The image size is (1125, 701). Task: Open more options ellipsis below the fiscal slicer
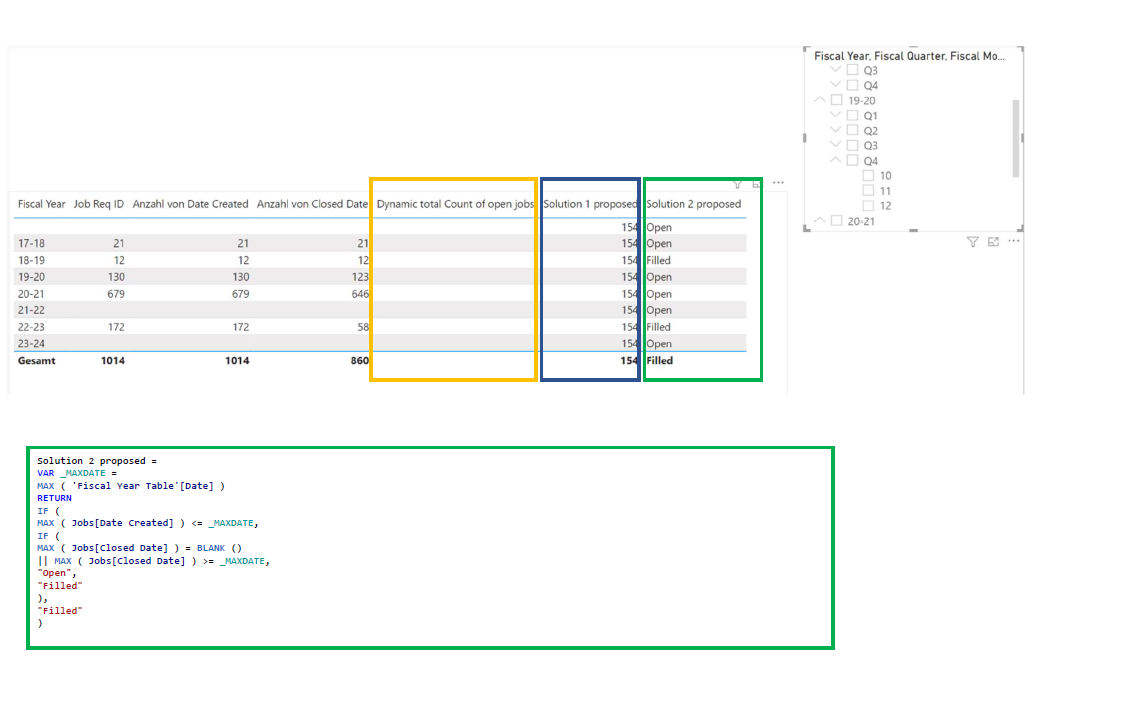tap(1013, 241)
